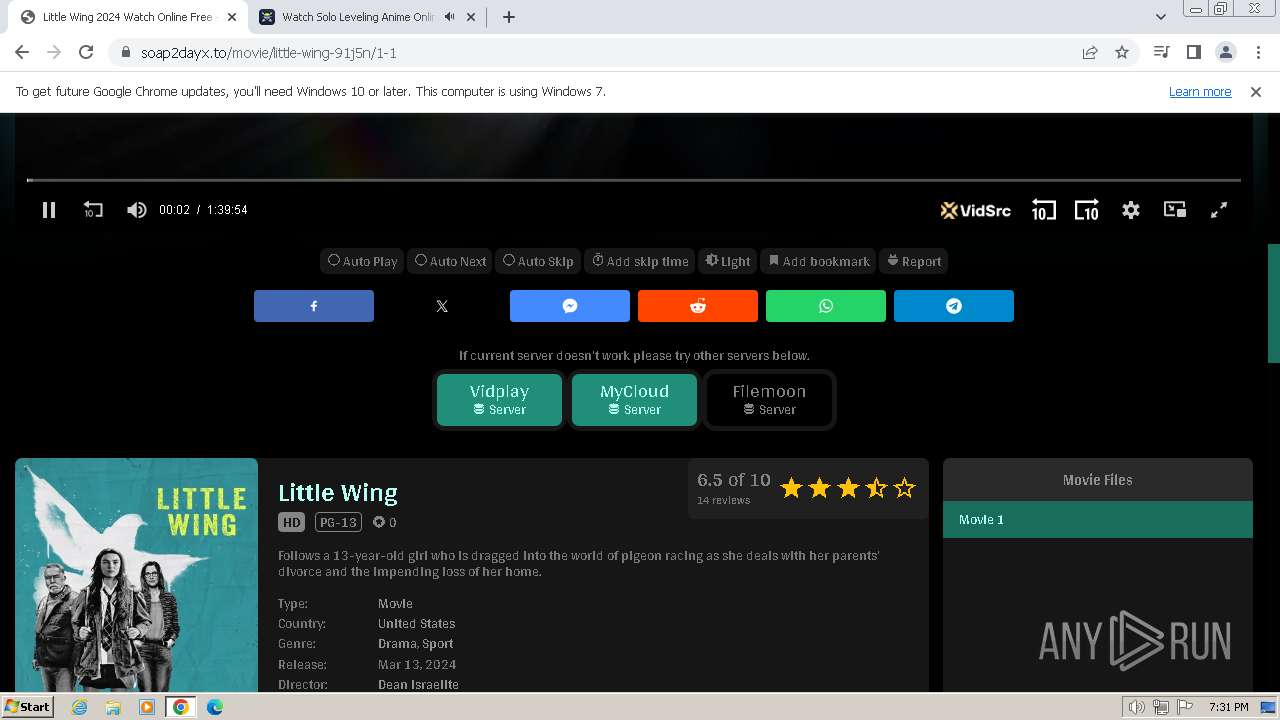The width and height of the screenshot is (1280, 720).
Task: Rate movie with the third star
Action: point(848,488)
